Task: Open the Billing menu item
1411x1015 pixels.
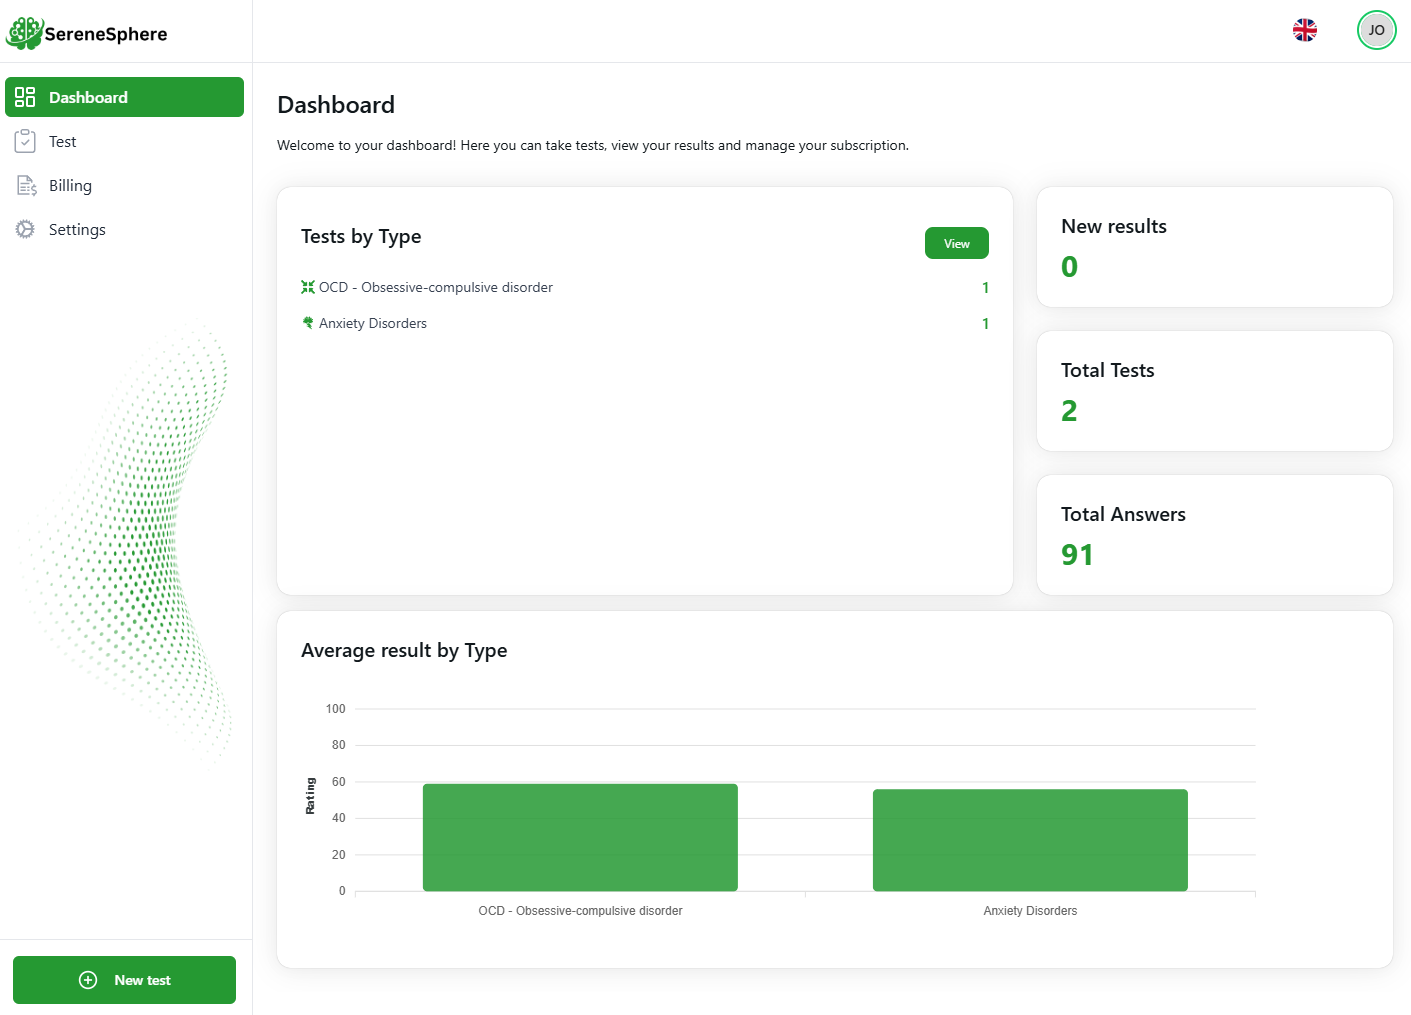Action: (x=70, y=186)
